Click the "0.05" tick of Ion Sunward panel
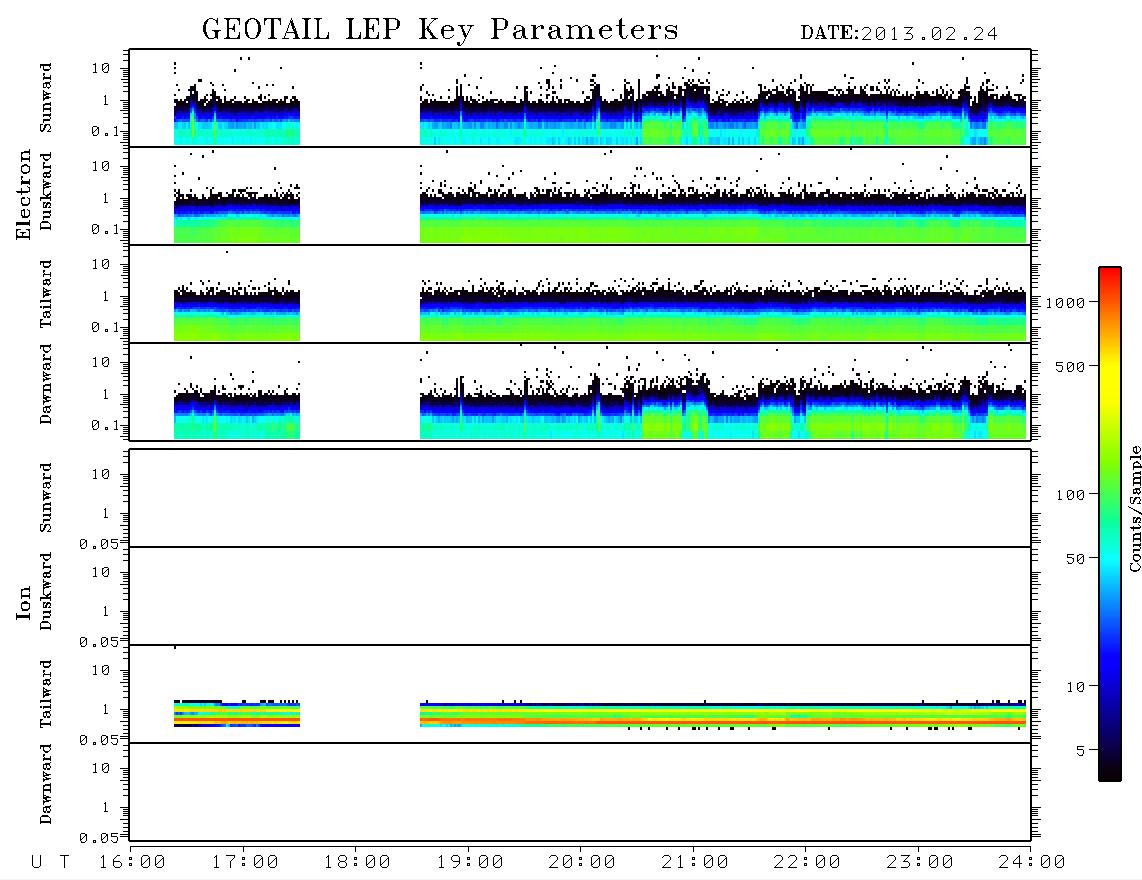This screenshot has height=880, width=1142. click(98, 544)
